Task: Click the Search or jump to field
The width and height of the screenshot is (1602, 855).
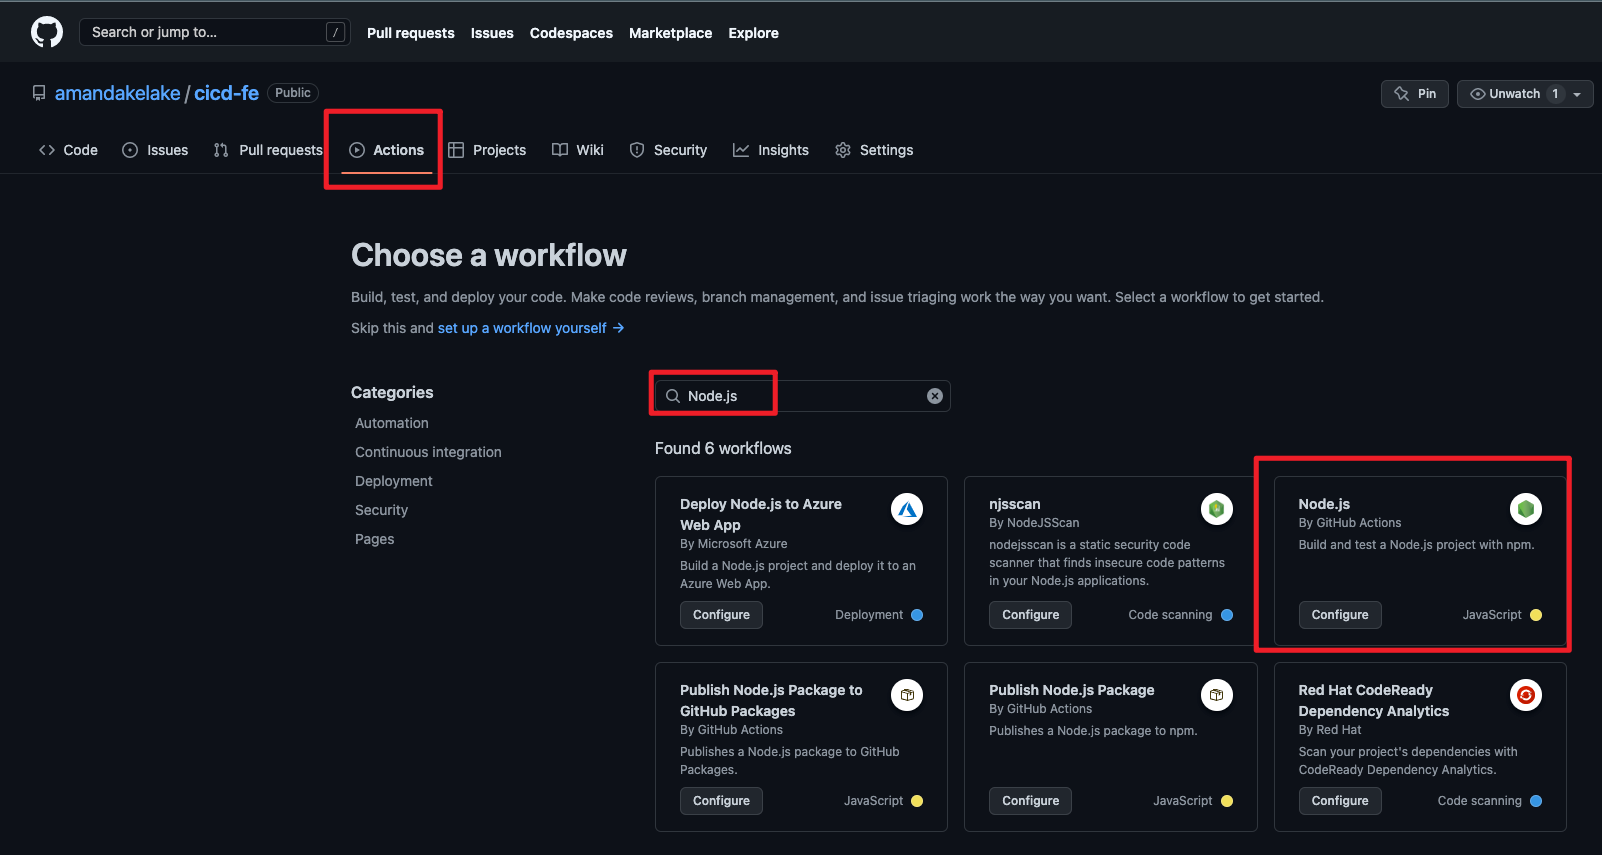Action: (215, 32)
